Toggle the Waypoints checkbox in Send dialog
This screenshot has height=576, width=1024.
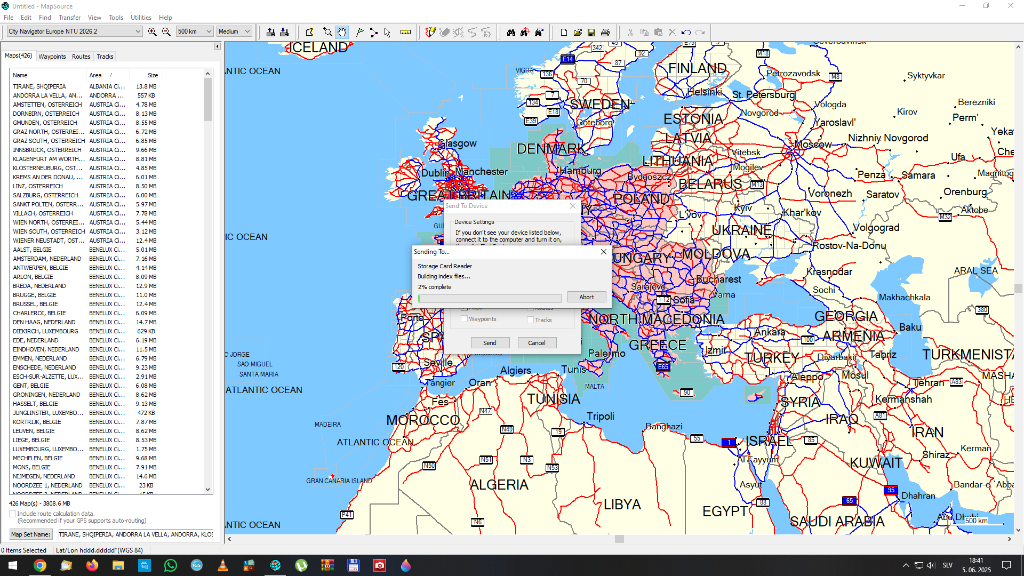(x=464, y=319)
